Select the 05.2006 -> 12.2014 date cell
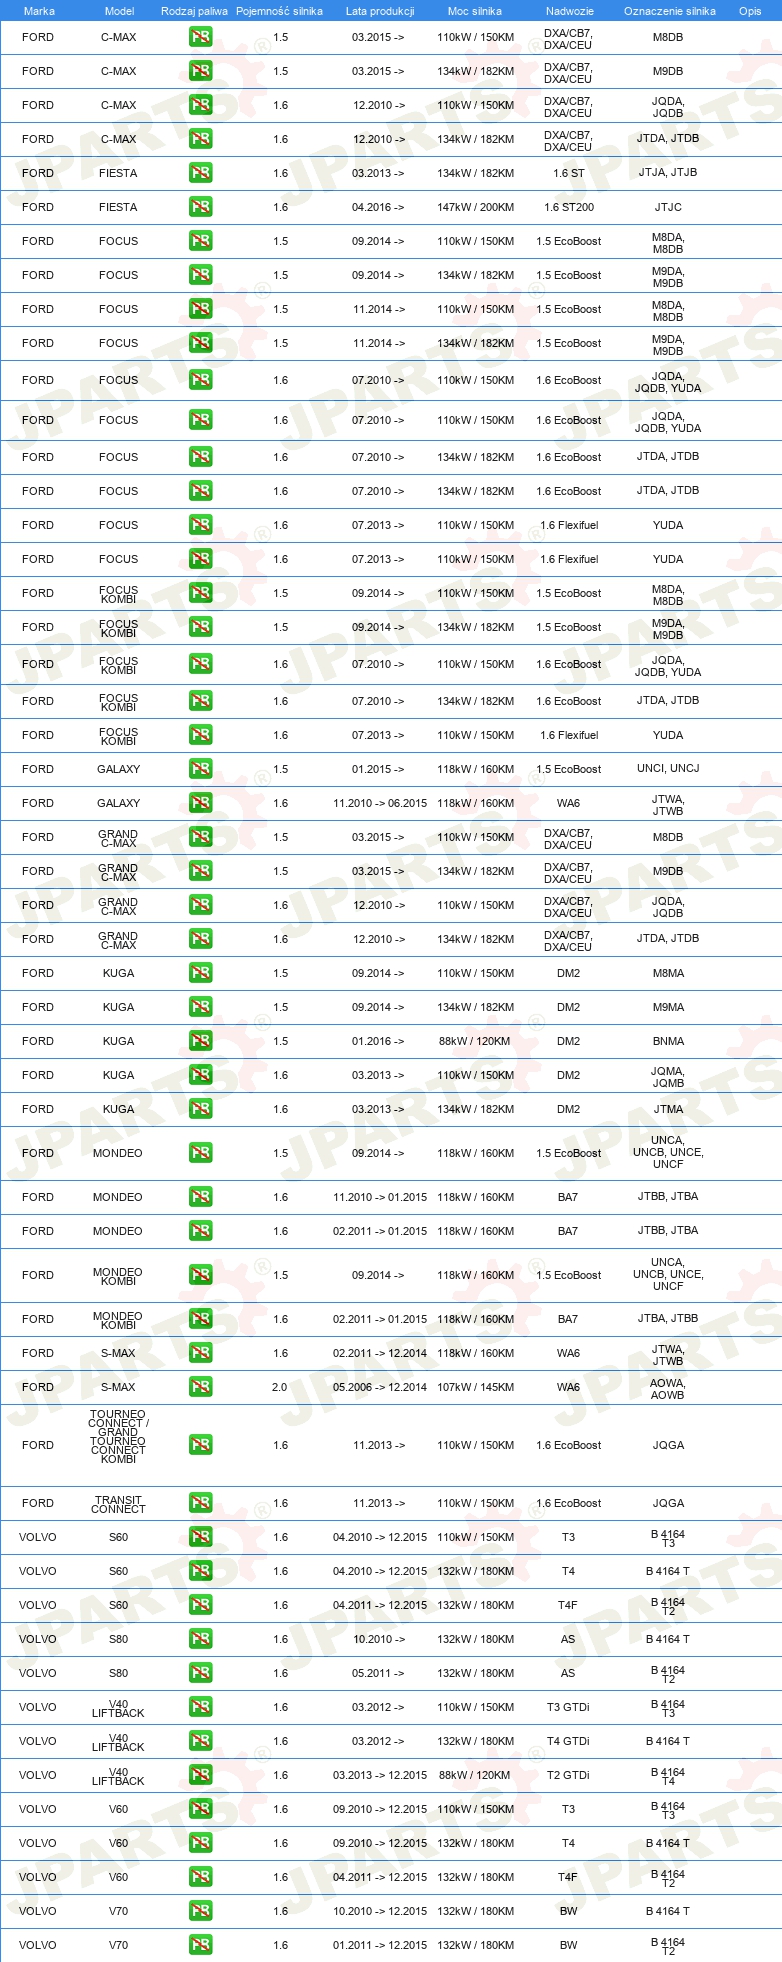The height and width of the screenshot is (1962, 782). (x=380, y=1387)
